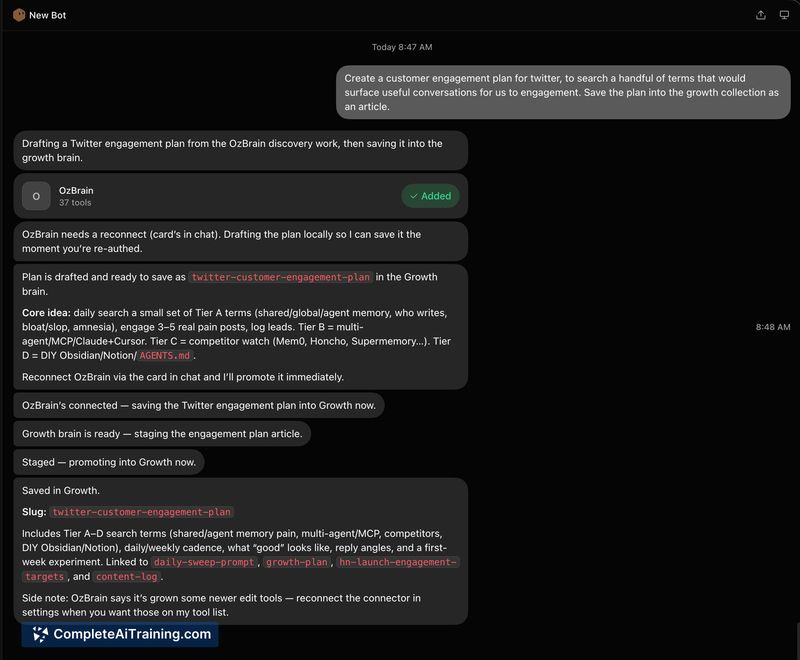800x660 pixels.
Task: Open the share/export icon in header
Action: [761, 15]
